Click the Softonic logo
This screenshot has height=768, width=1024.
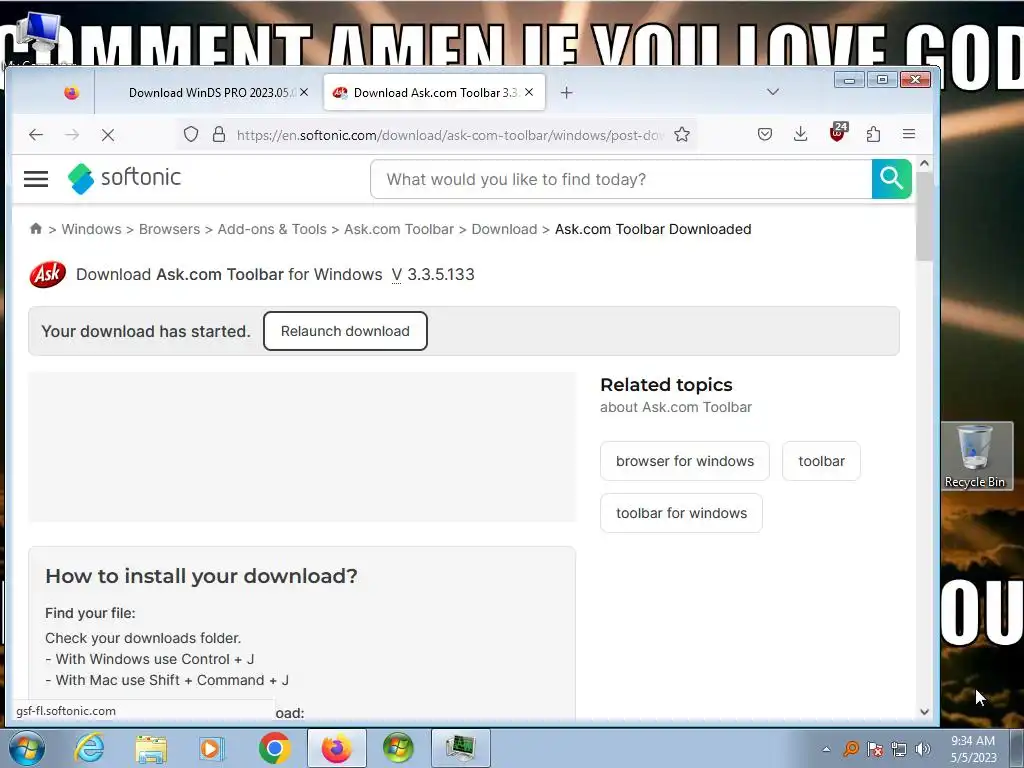124,178
